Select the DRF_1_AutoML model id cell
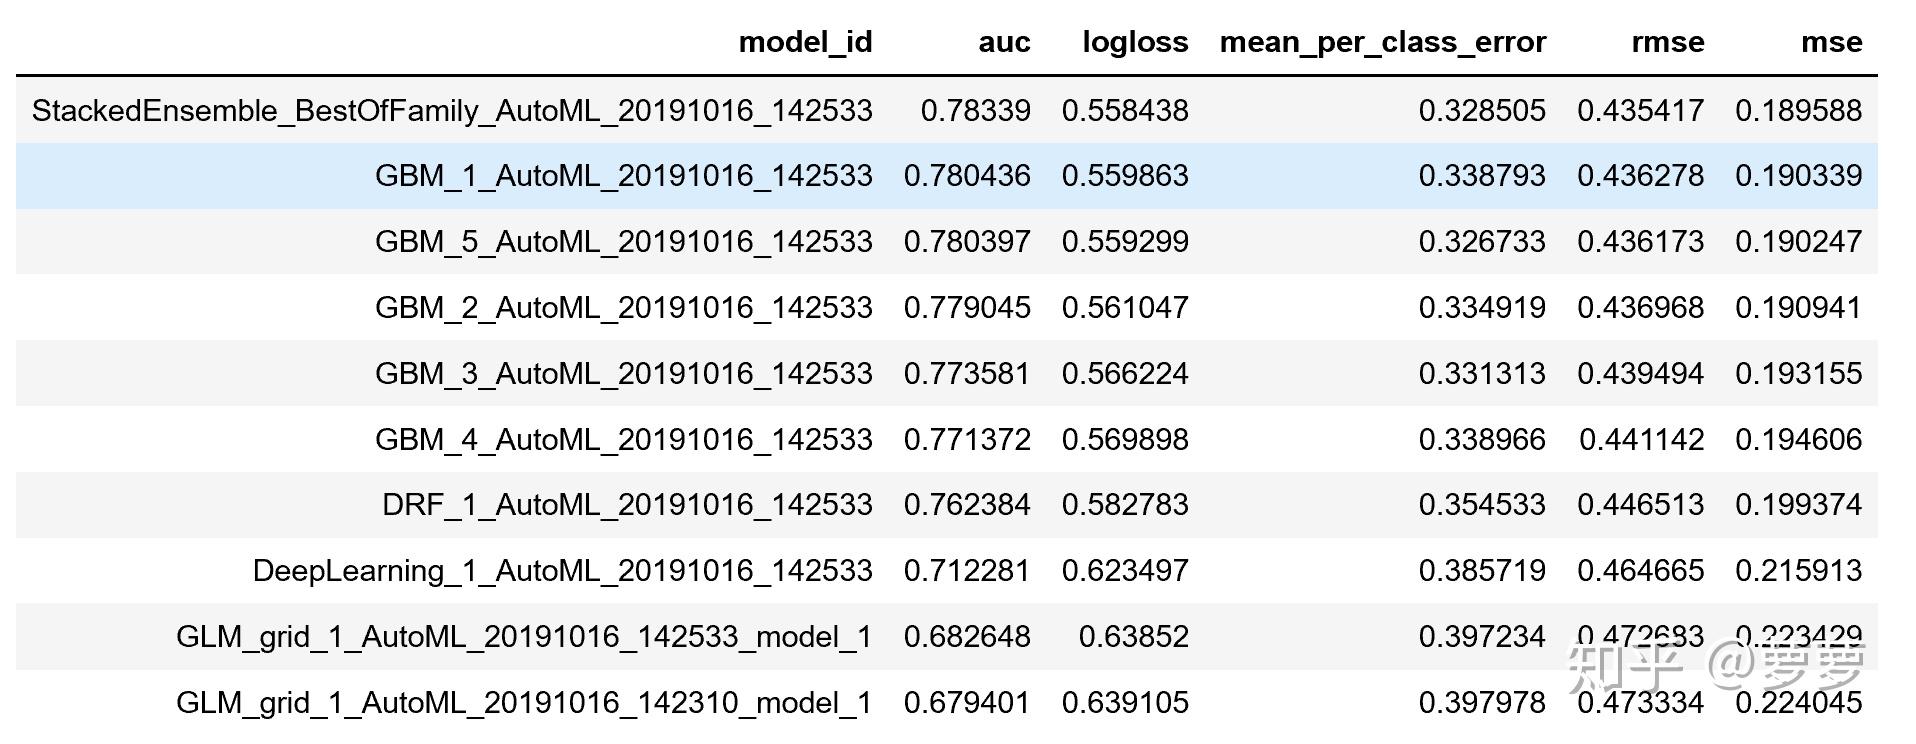The height and width of the screenshot is (744, 1916). point(627,505)
